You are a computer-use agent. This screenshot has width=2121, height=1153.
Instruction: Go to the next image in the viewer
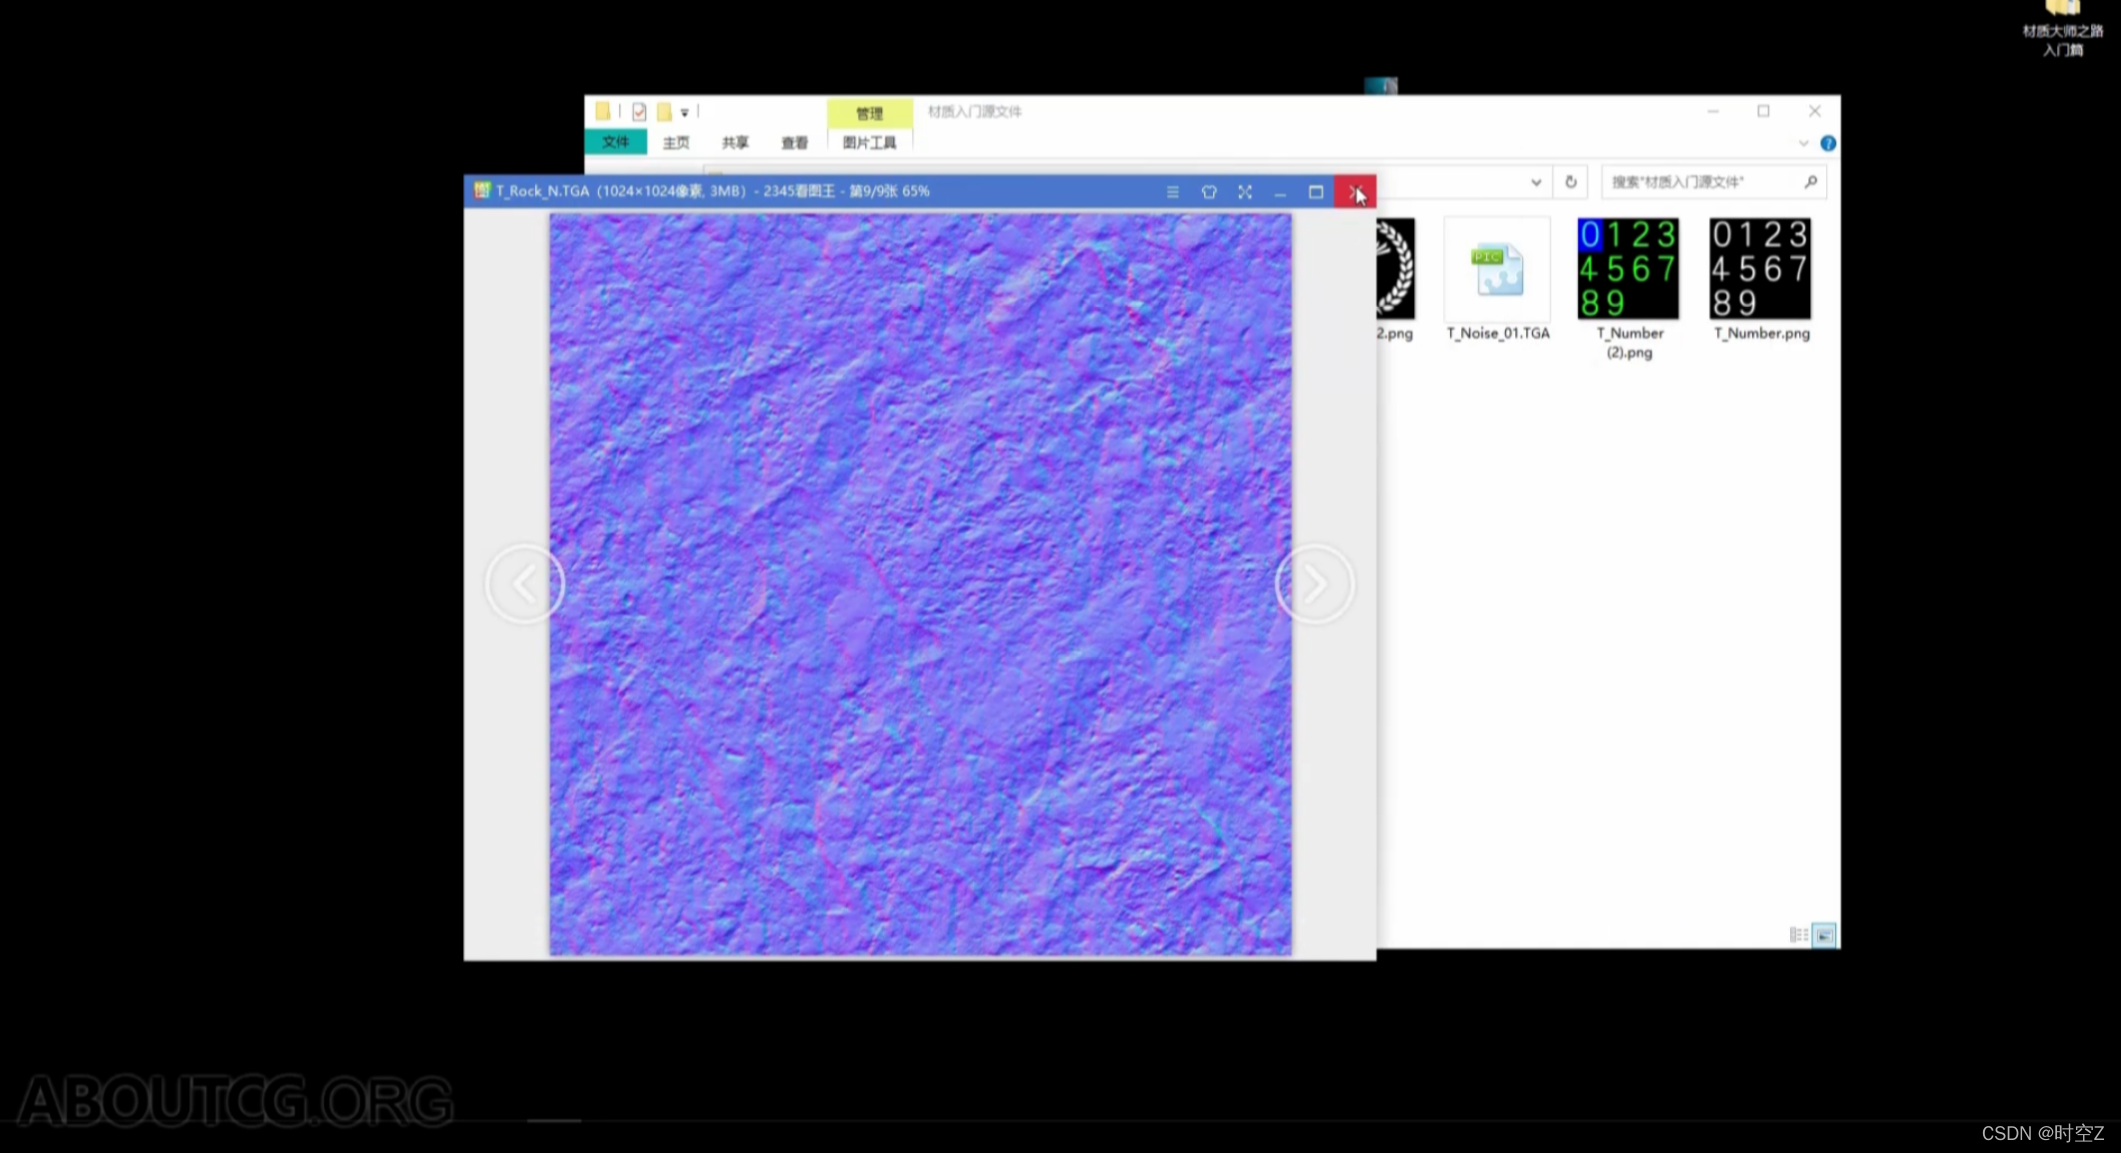click(1314, 584)
